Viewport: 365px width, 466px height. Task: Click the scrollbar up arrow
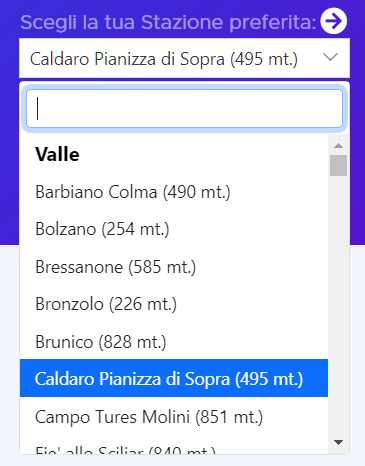tap(338, 145)
